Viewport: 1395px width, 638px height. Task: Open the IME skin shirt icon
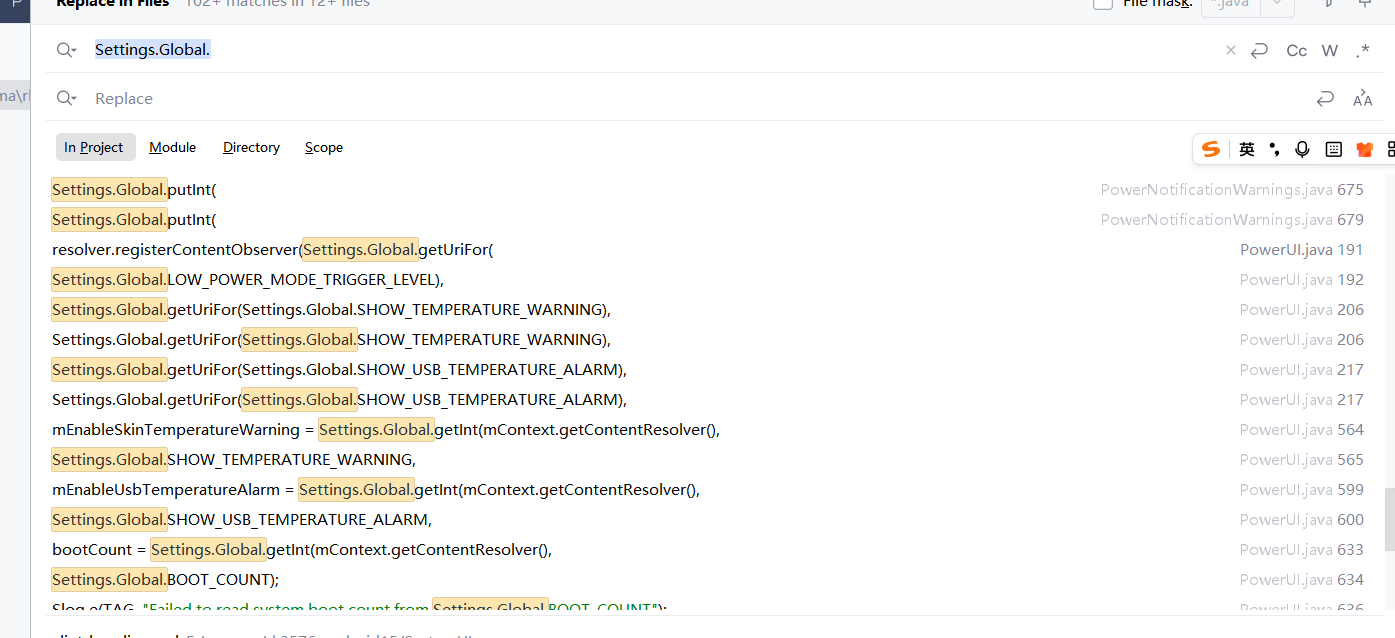tap(1365, 149)
